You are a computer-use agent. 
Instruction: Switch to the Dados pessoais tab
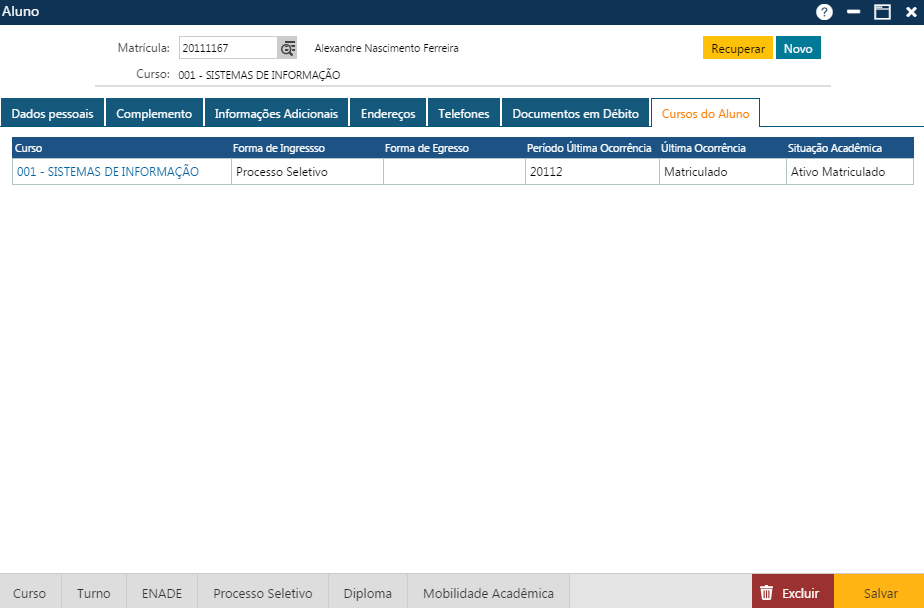[52, 113]
